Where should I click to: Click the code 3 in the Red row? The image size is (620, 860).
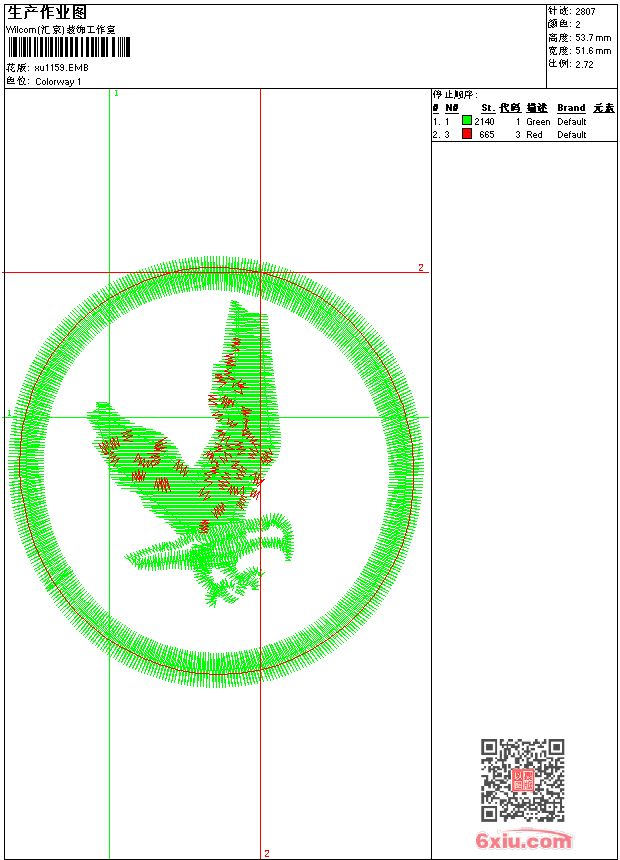(517, 135)
